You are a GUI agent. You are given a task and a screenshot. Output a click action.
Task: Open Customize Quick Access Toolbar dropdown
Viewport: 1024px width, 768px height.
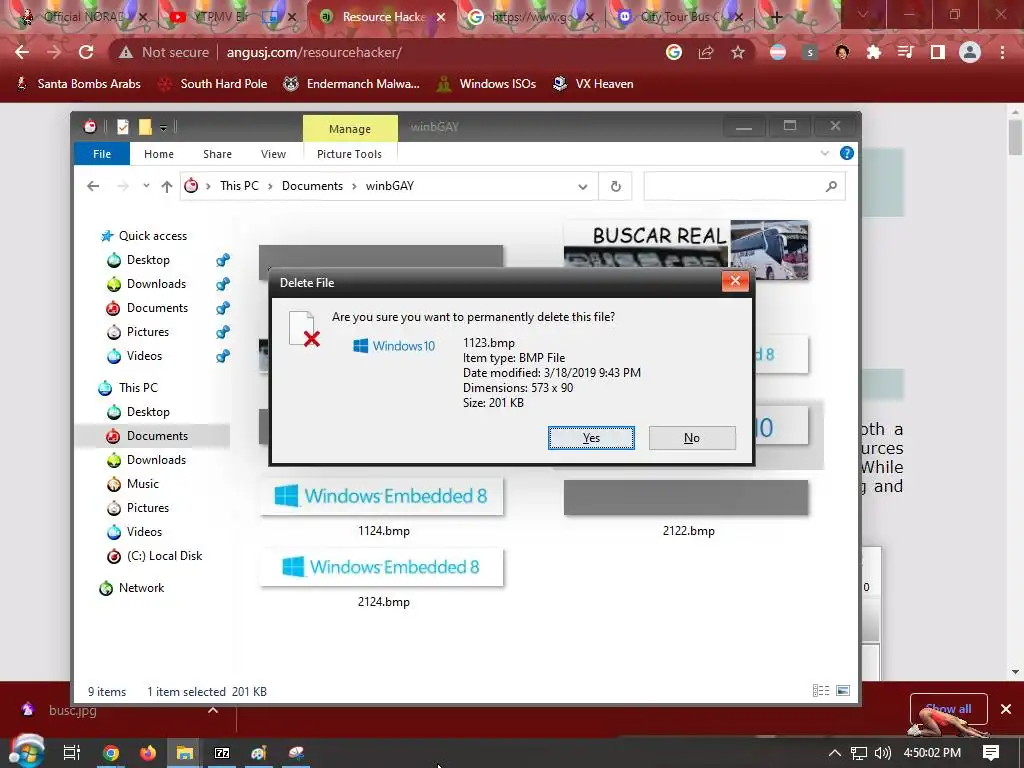pyautogui.click(x=163, y=127)
